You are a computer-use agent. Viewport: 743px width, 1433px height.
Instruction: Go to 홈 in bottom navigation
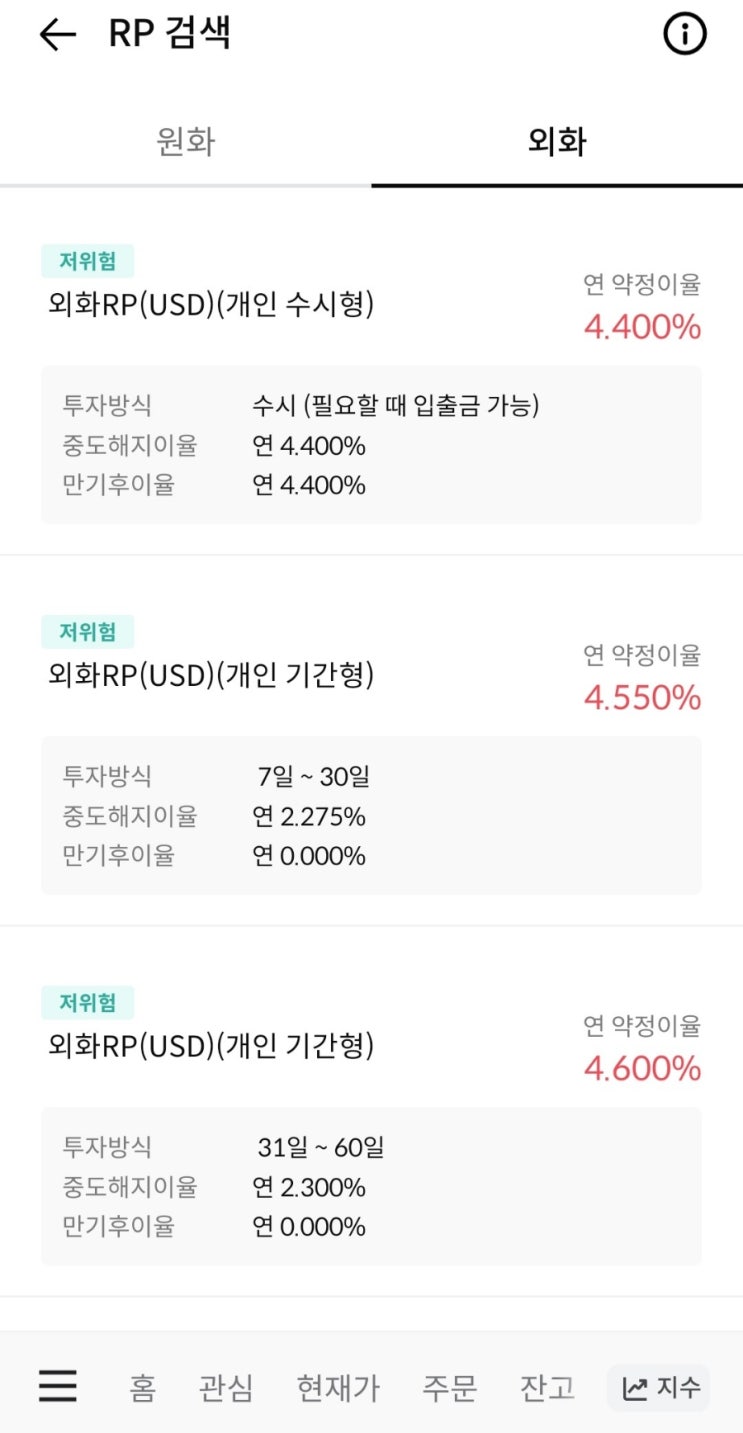[x=142, y=1388]
